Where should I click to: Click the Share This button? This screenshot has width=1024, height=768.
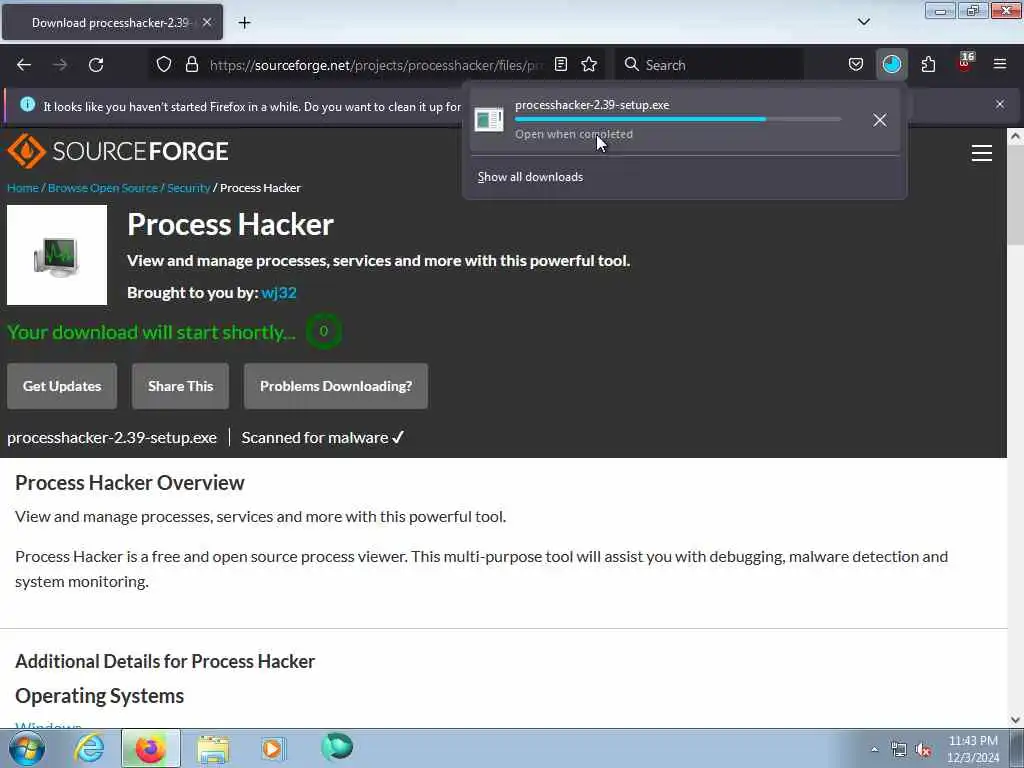[180, 386]
